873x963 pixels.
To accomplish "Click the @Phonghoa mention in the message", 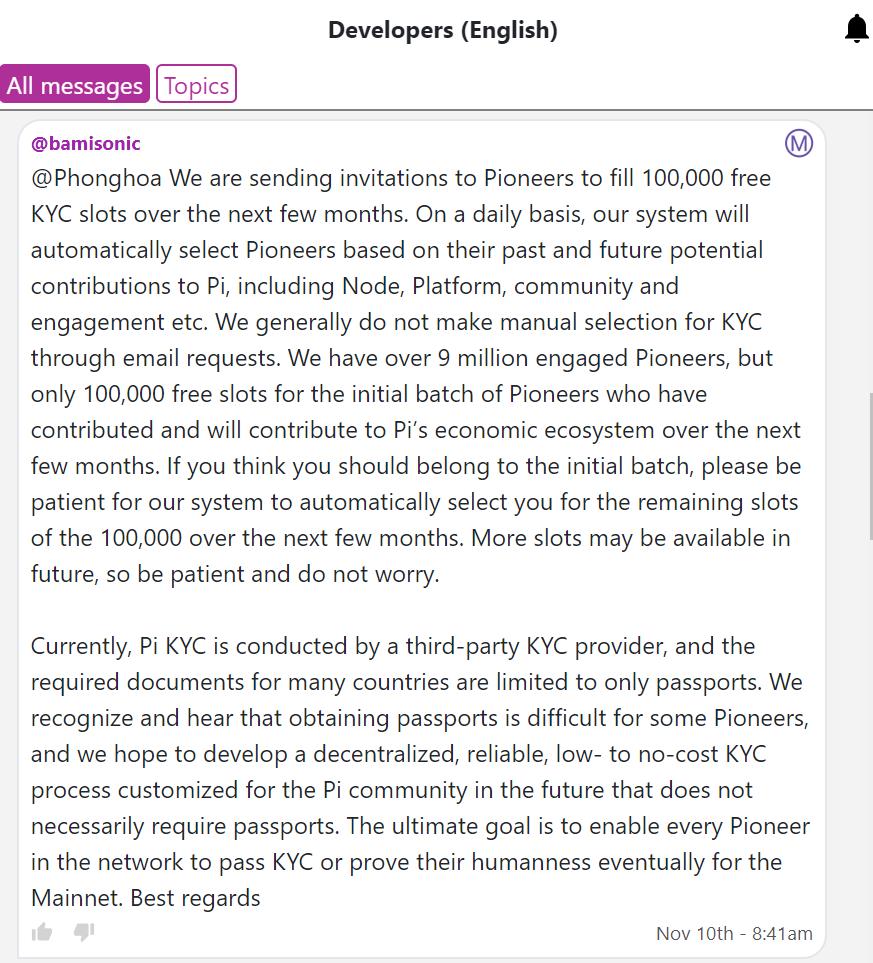I will (x=91, y=177).
